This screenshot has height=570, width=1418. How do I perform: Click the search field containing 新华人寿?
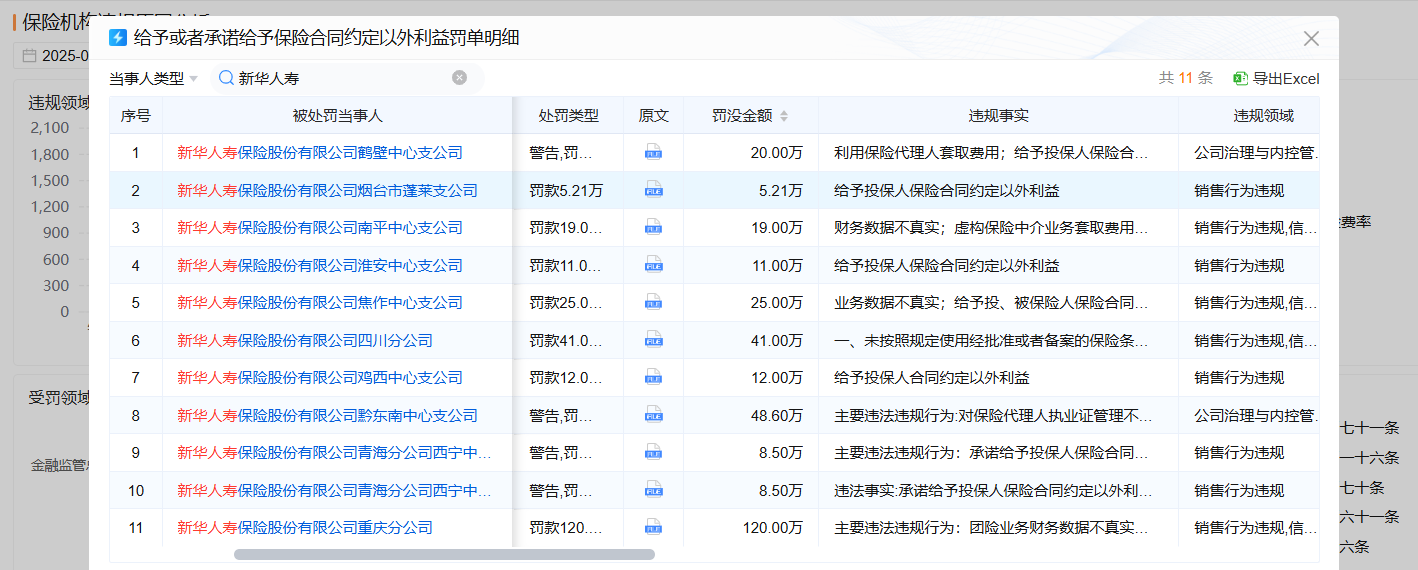[x=340, y=78]
